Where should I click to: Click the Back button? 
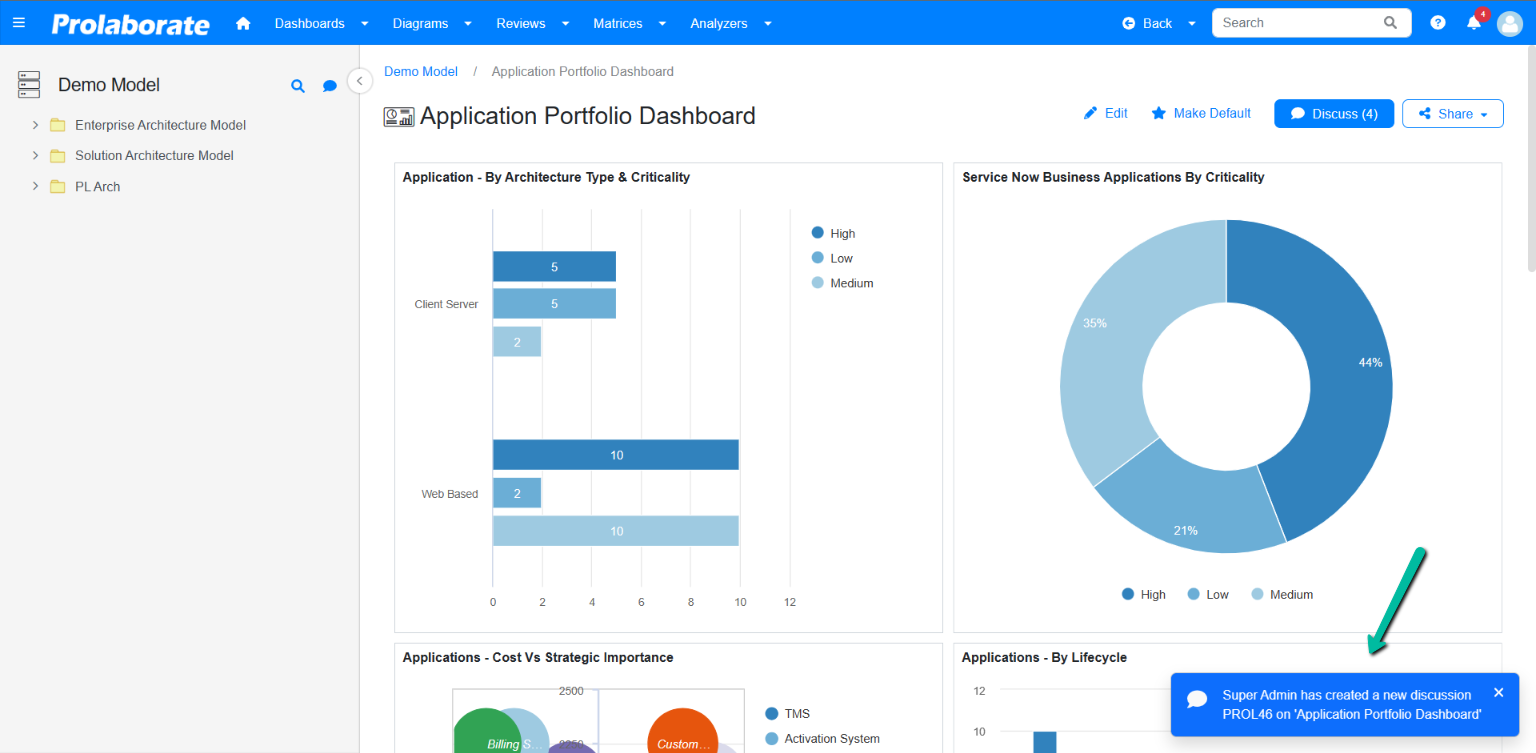click(x=1147, y=23)
